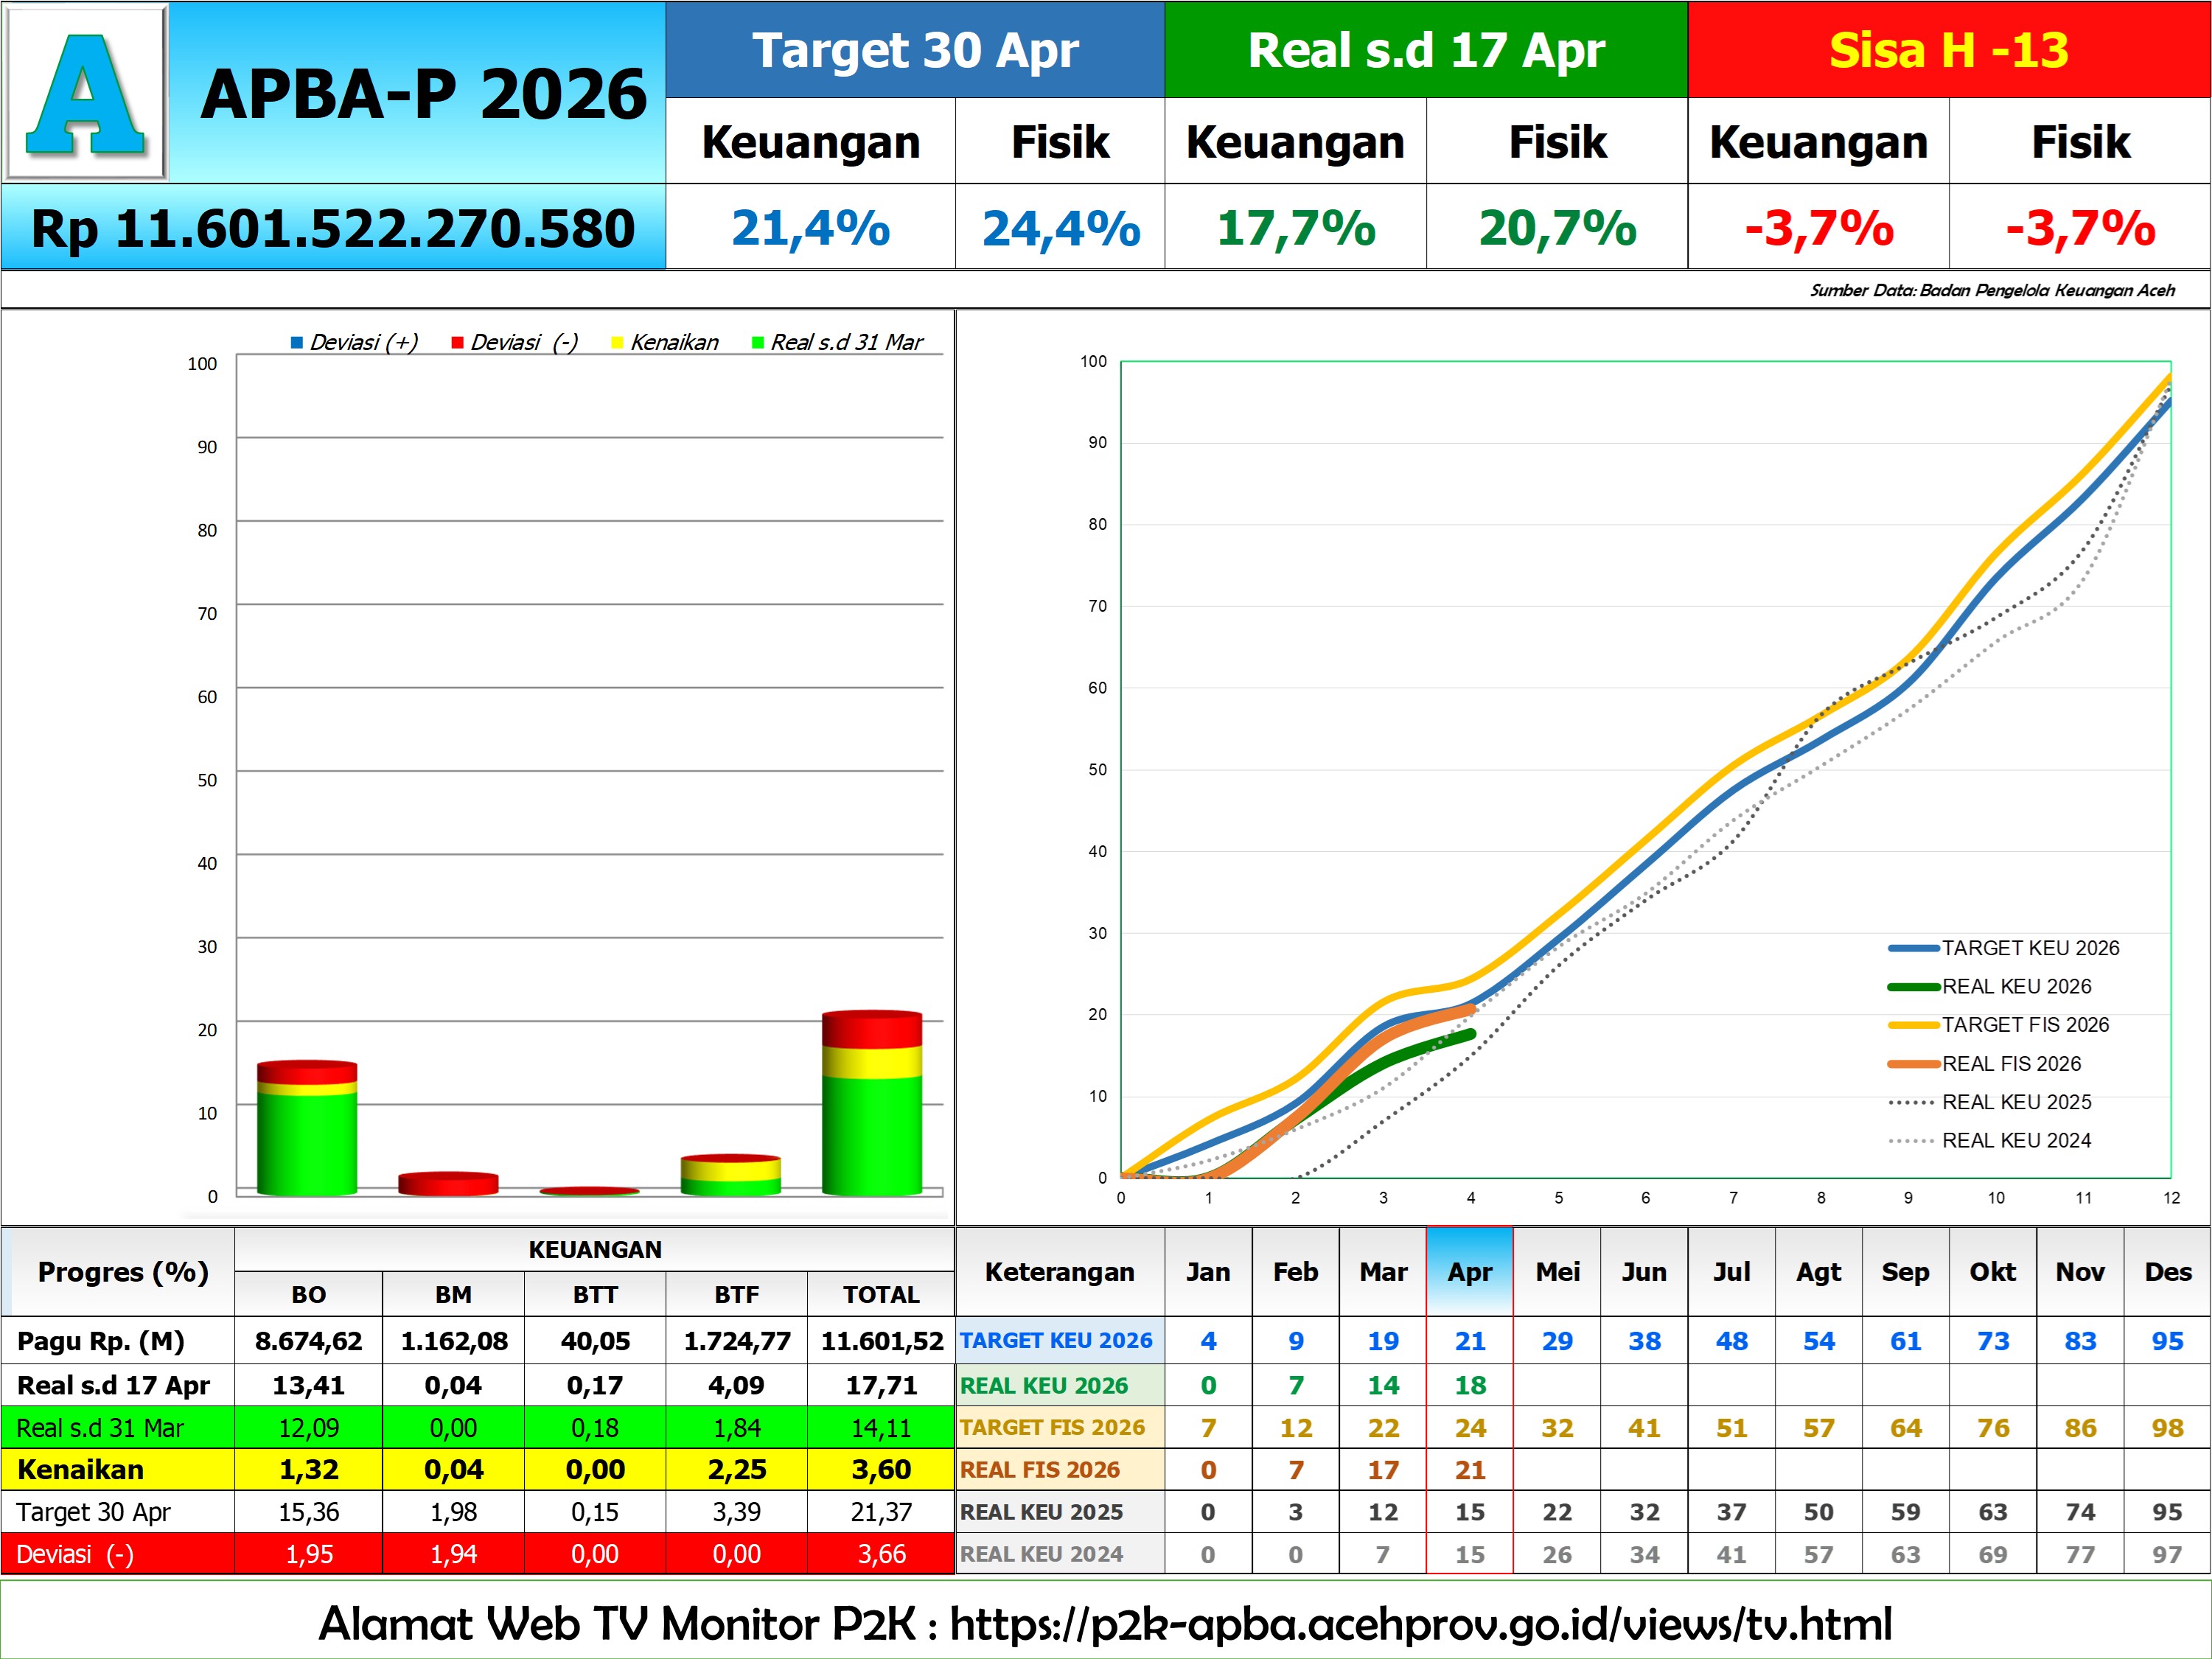Select the REAL FIS 2026 legend line

[x=1913, y=1064]
